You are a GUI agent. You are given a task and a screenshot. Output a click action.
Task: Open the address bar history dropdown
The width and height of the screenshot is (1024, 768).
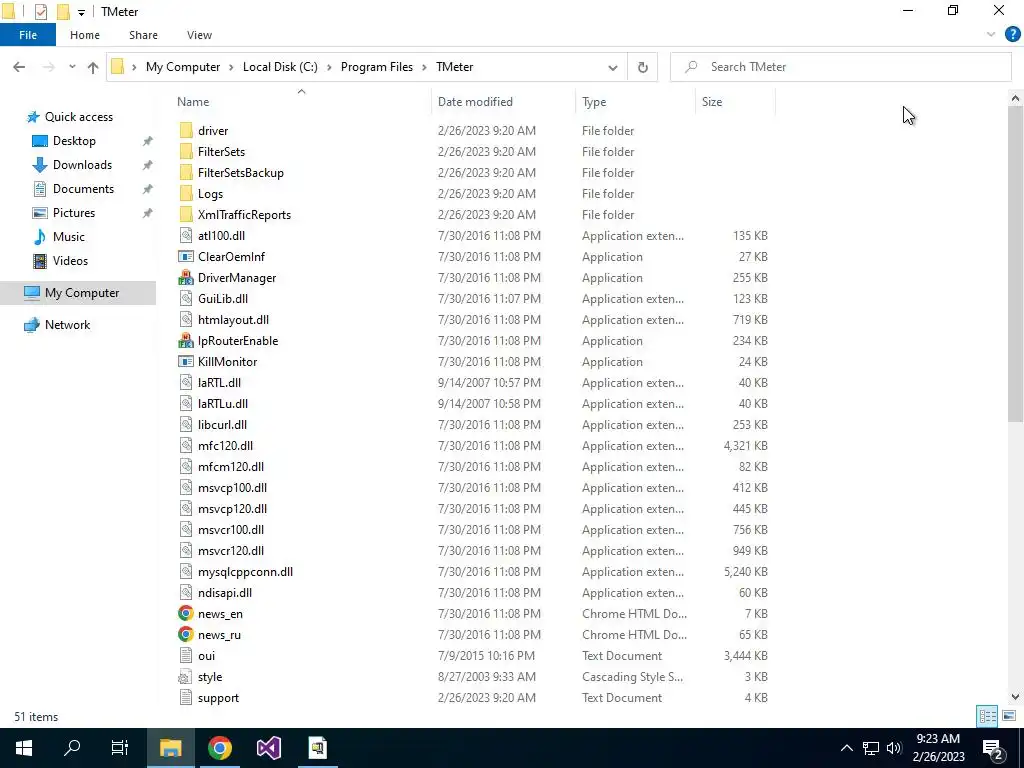coord(613,67)
